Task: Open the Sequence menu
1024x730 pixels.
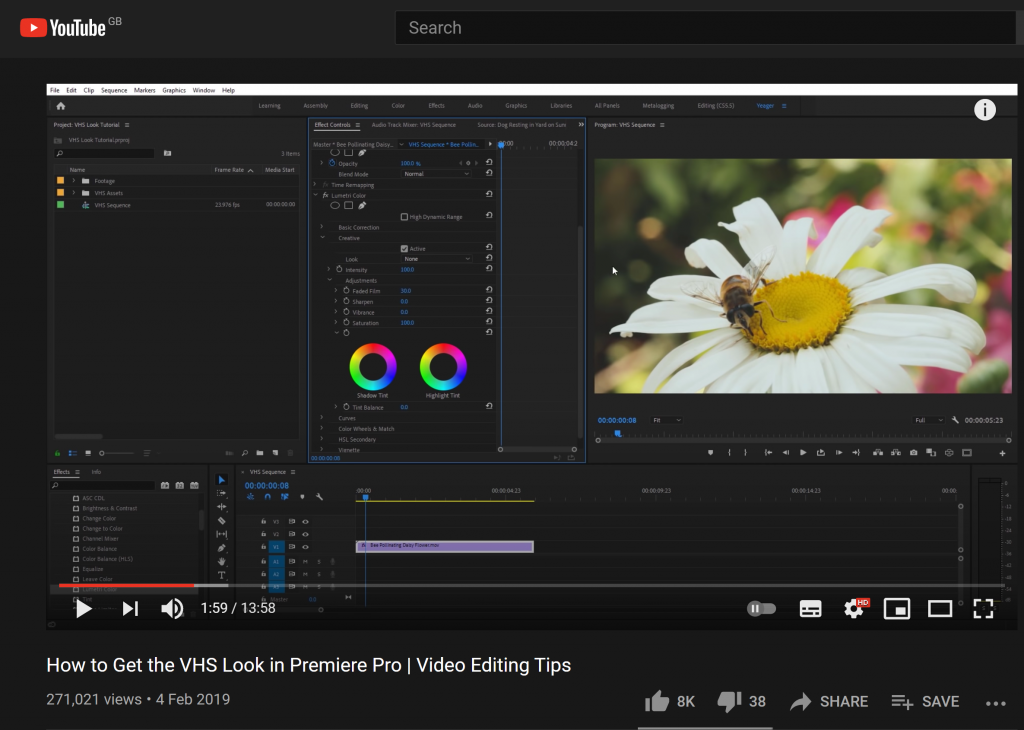Action: click(114, 90)
